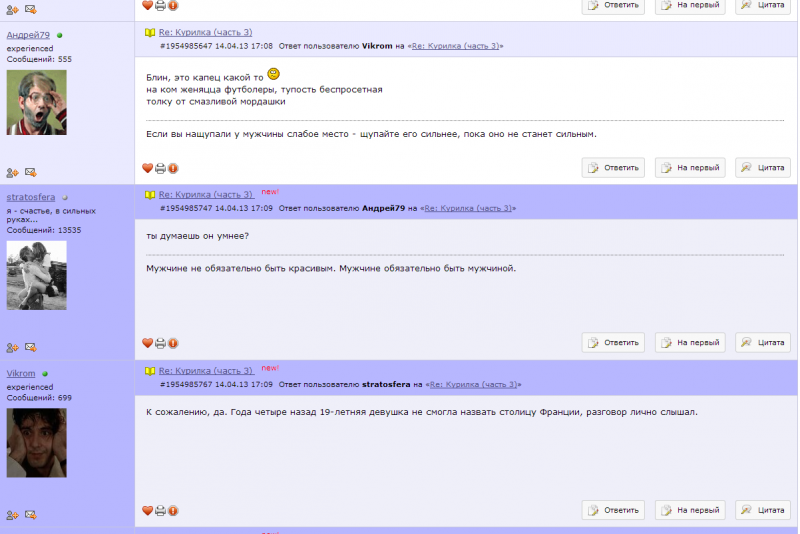Send private message to Vikrom envelope icon
800x534 pixels.
[31, 515]
